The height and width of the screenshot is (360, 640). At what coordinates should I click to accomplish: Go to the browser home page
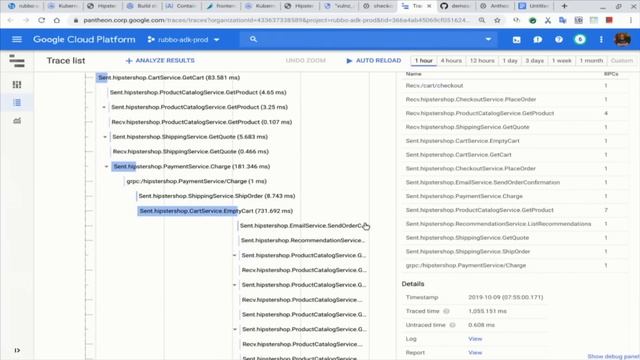pos(57,20)
